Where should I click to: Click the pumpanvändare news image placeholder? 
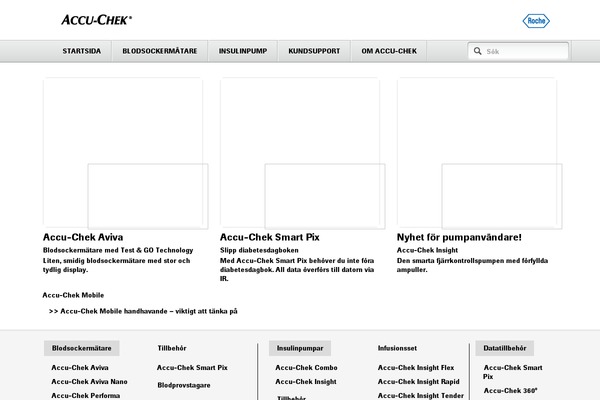[x=477, y=152]
